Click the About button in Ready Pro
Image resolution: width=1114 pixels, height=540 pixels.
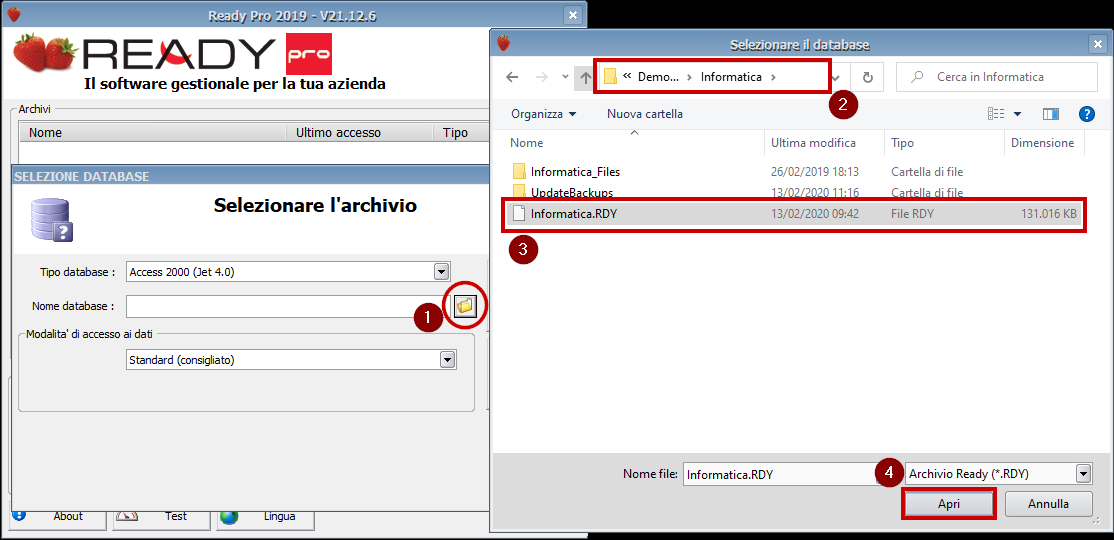(57, 517)
